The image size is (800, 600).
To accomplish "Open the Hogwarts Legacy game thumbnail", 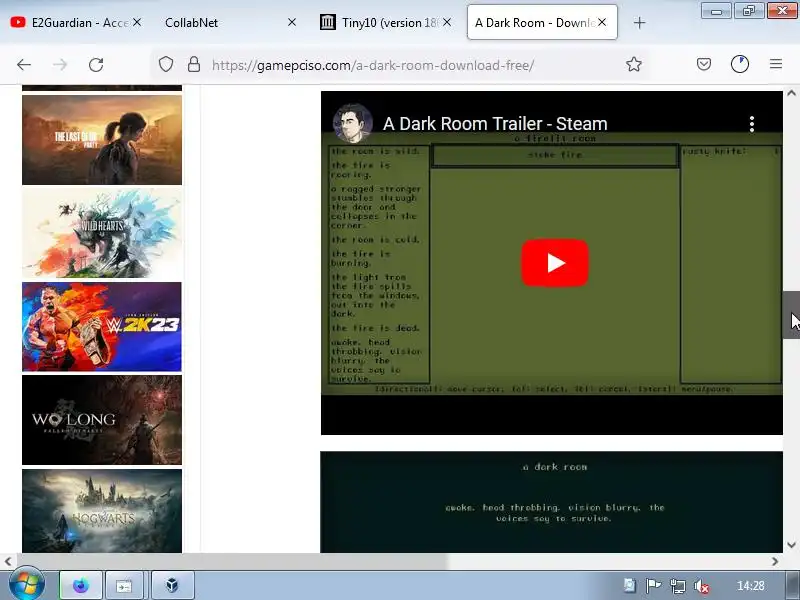I will pos(102,511).
